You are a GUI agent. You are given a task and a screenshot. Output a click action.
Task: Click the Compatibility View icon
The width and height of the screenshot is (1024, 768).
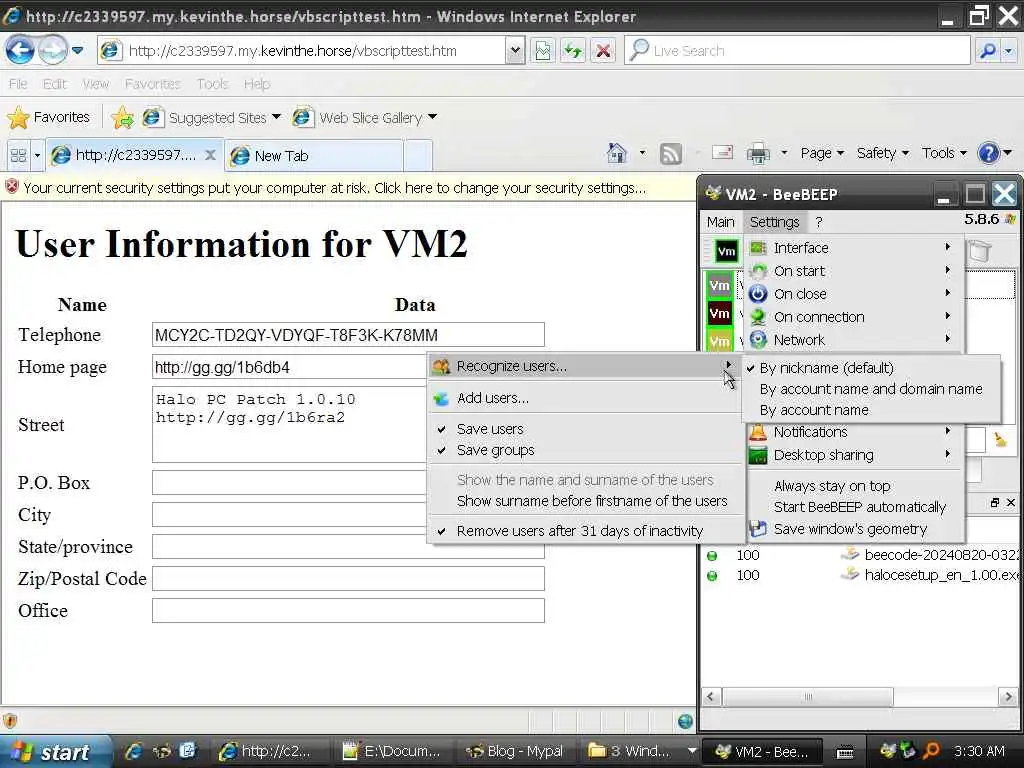[x=543, y=50]
